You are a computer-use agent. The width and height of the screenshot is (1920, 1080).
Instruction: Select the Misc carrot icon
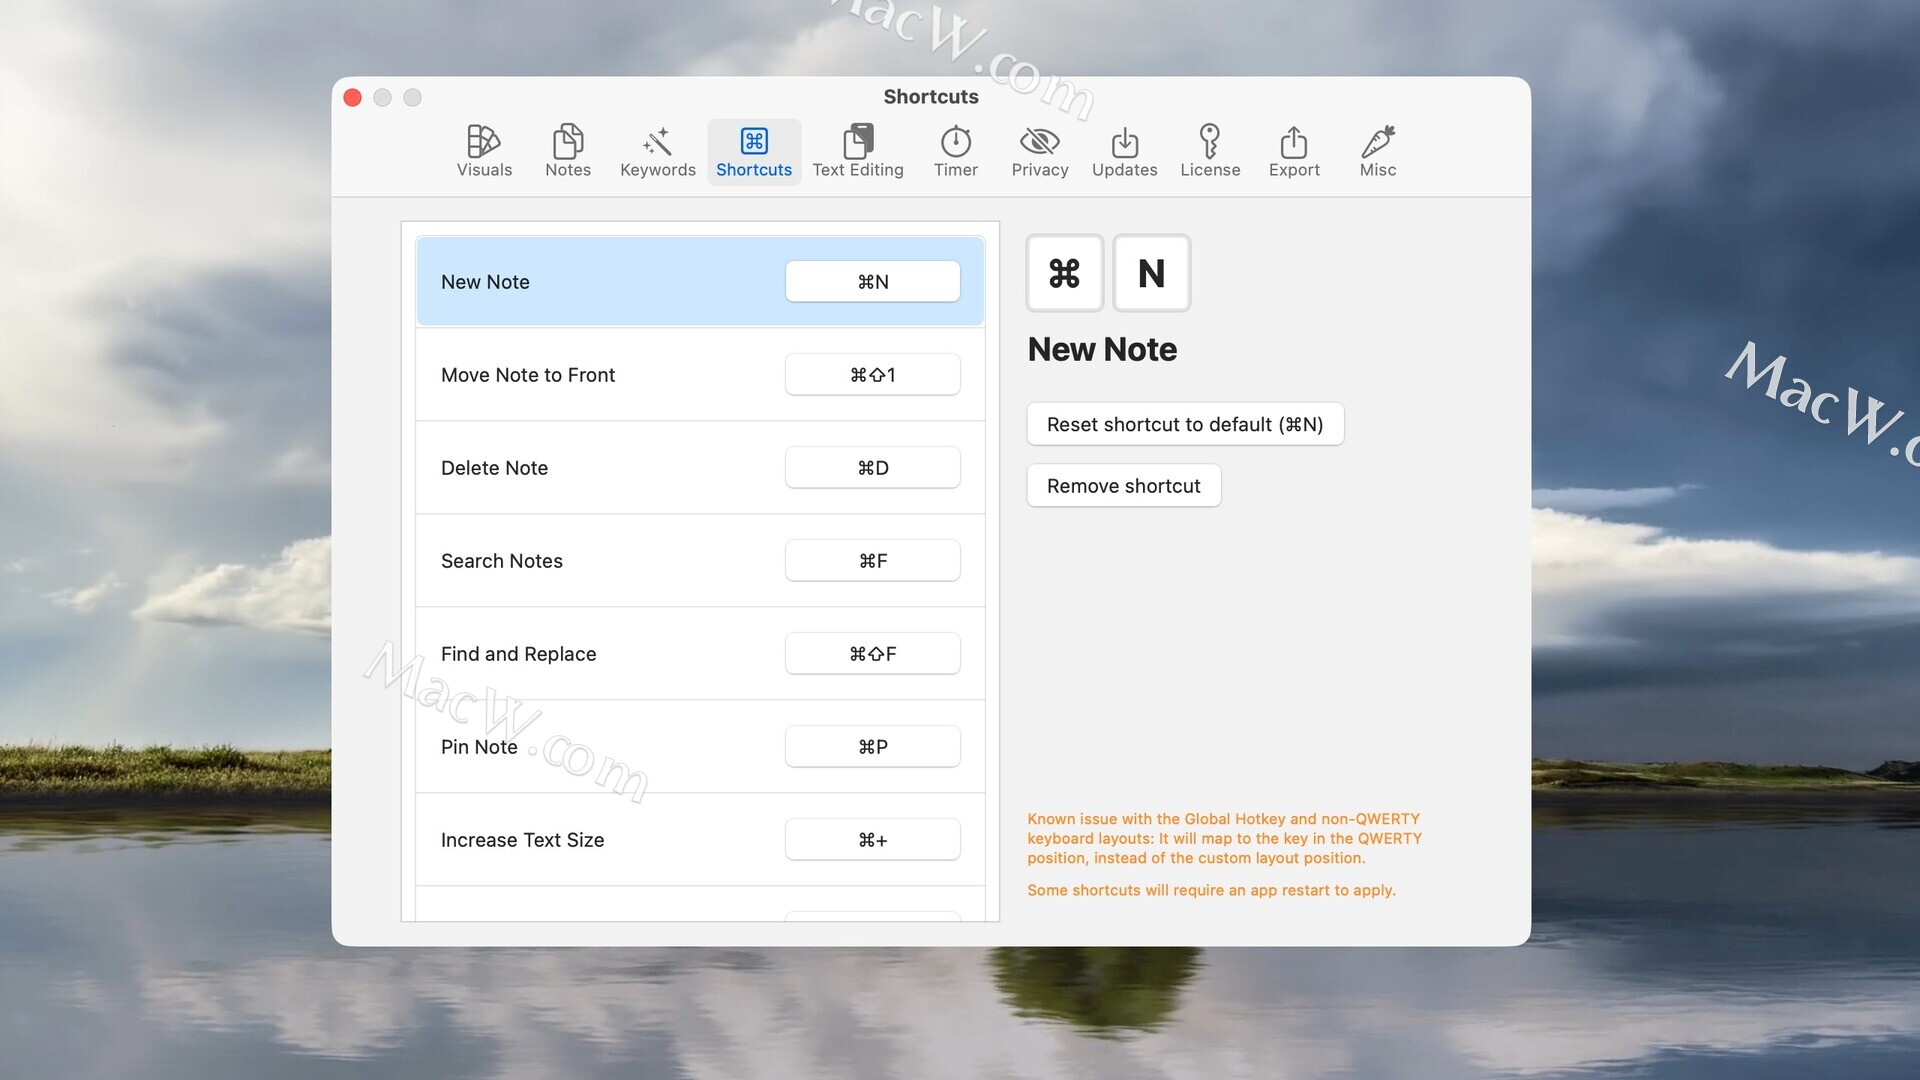coord(1377,151)
